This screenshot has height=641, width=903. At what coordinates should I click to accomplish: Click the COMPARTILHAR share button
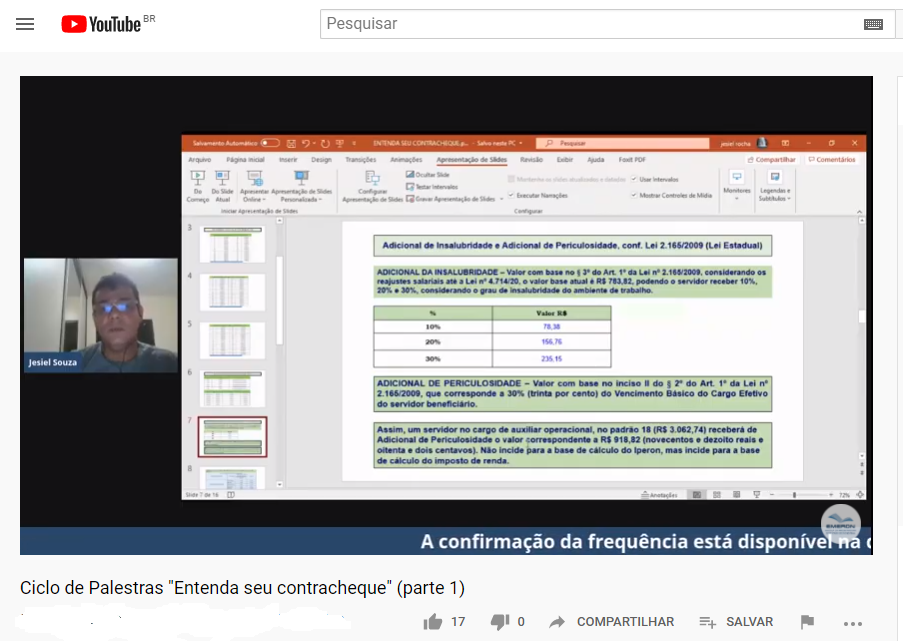coord(612,622)
